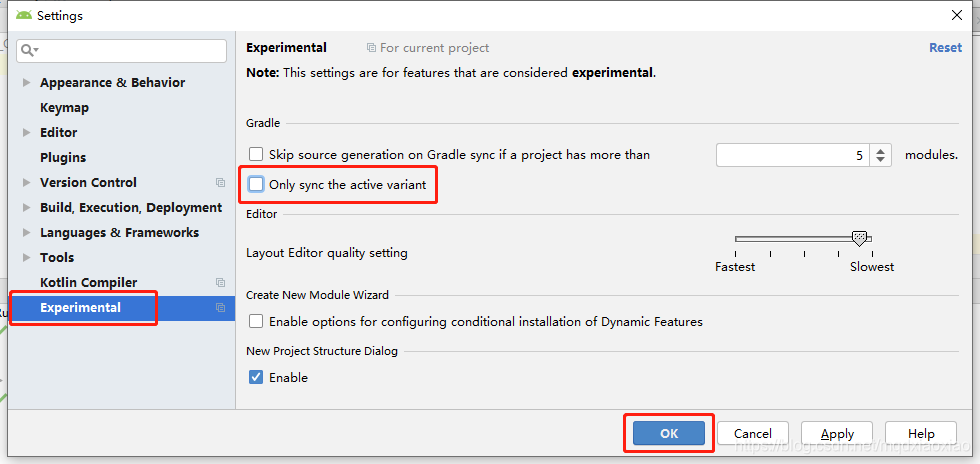The width and height of the screenshot is (980, 464).
Task: Click project-level icon beside Experimental
Action: tap(220, 308)
